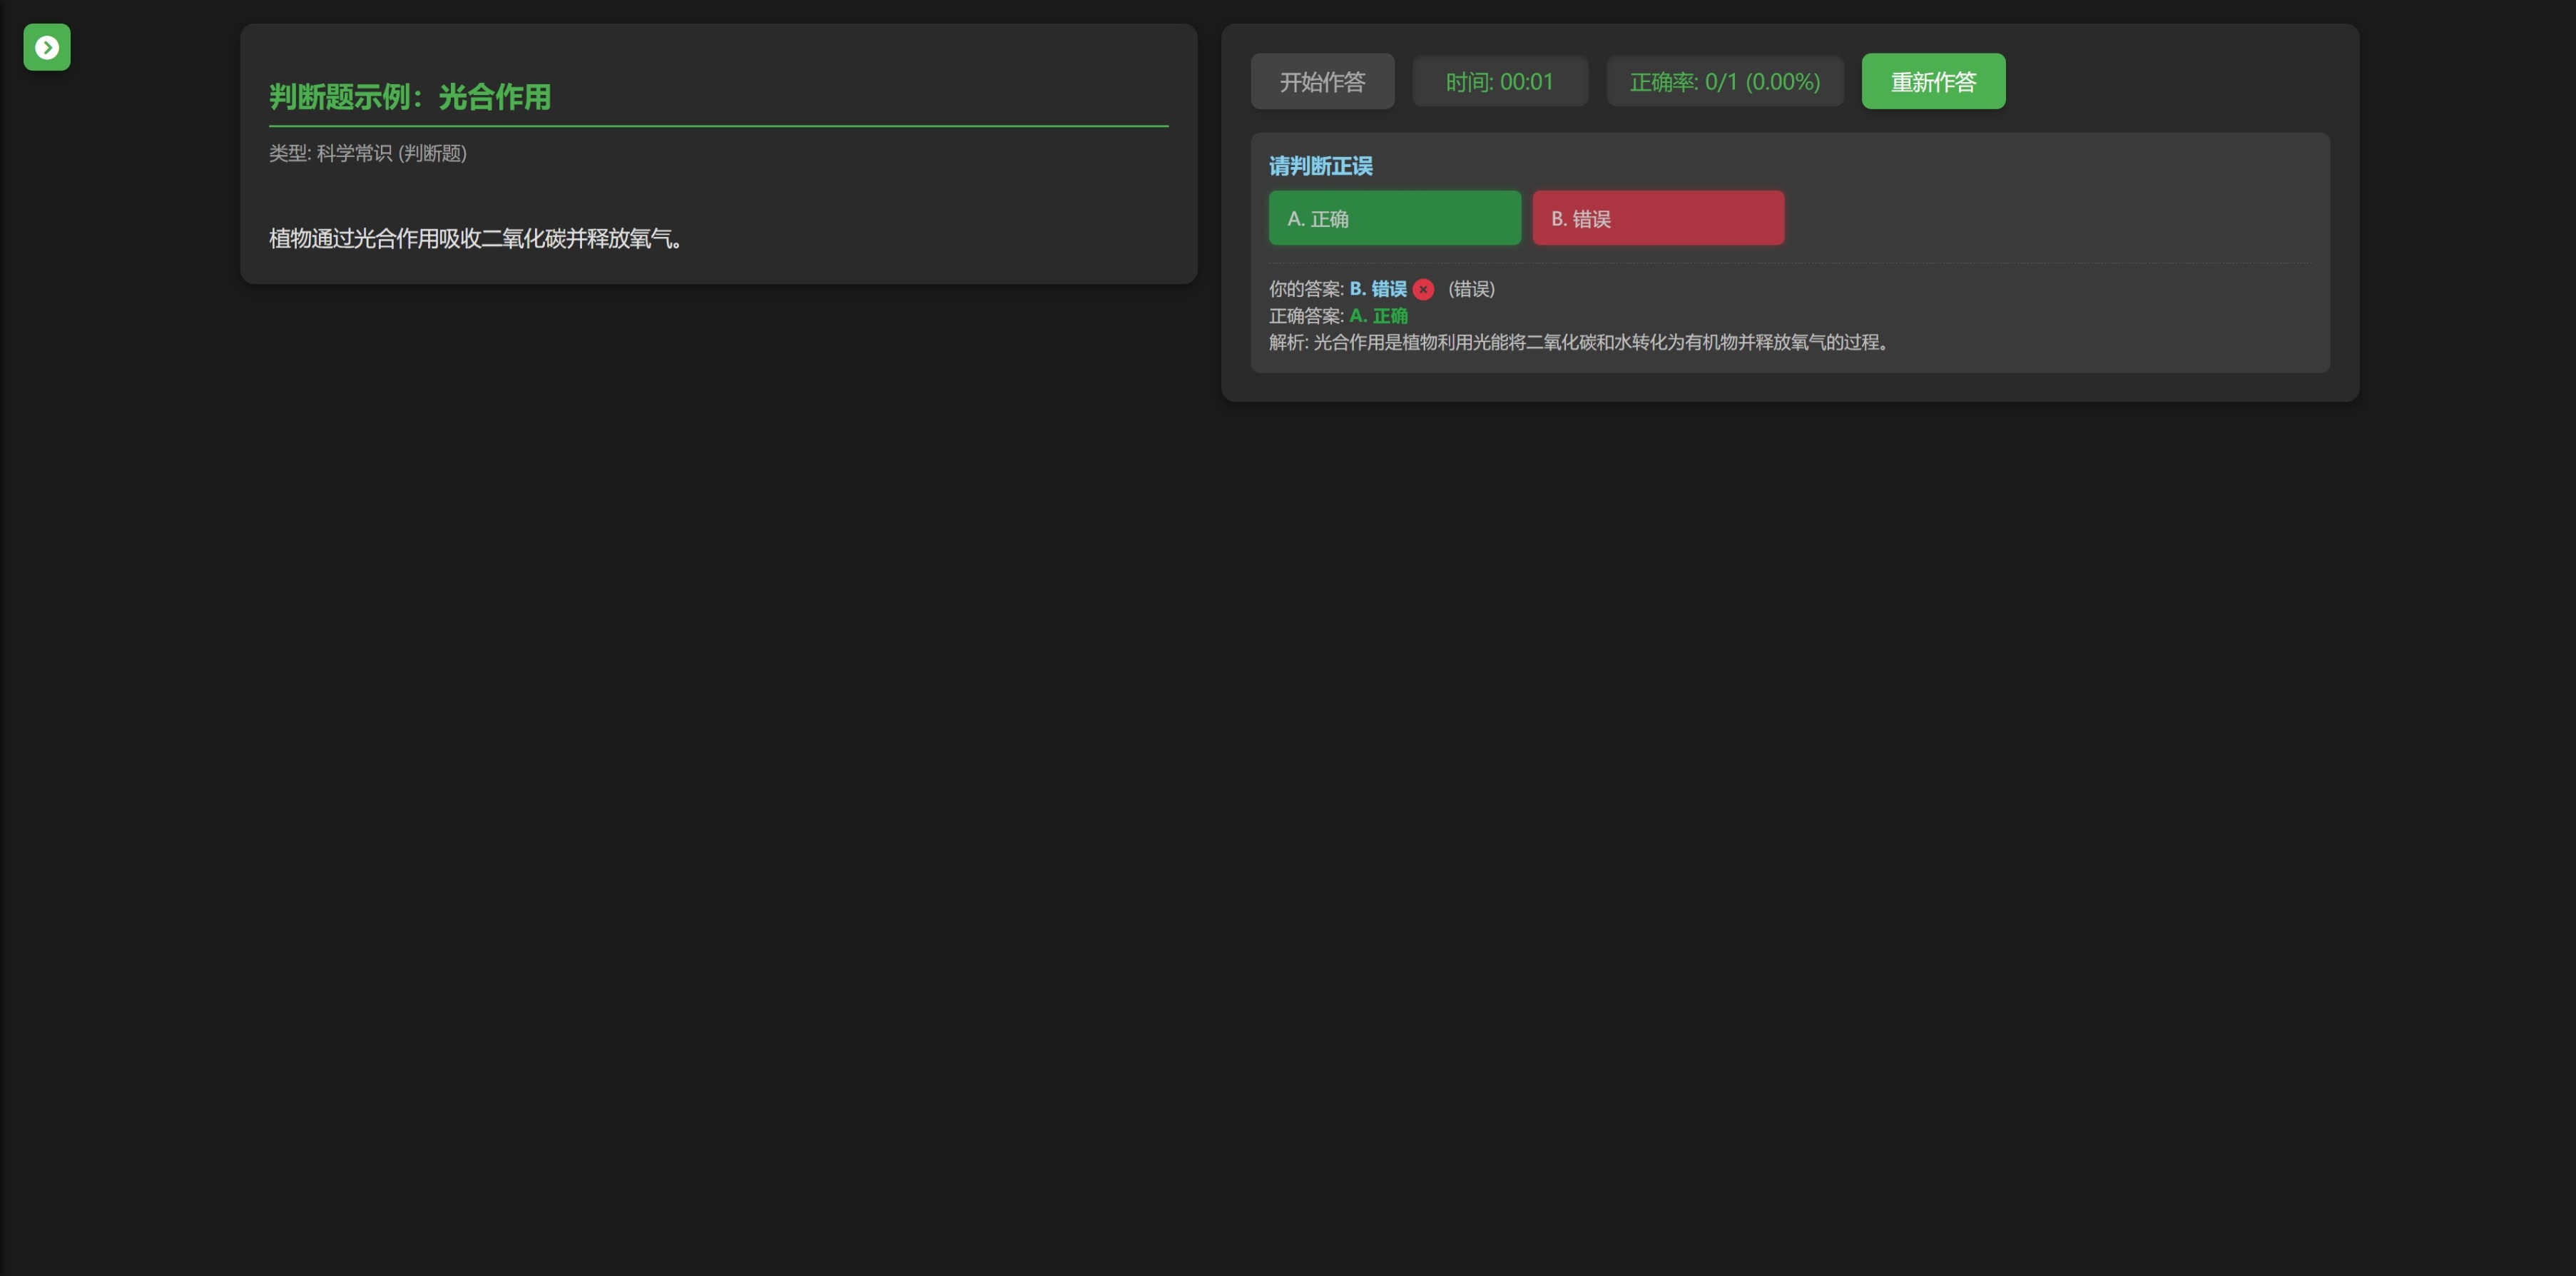Click green underline beneath the question title
This screenshot has width=2576, height=1276.
click(x=718, y=126)
